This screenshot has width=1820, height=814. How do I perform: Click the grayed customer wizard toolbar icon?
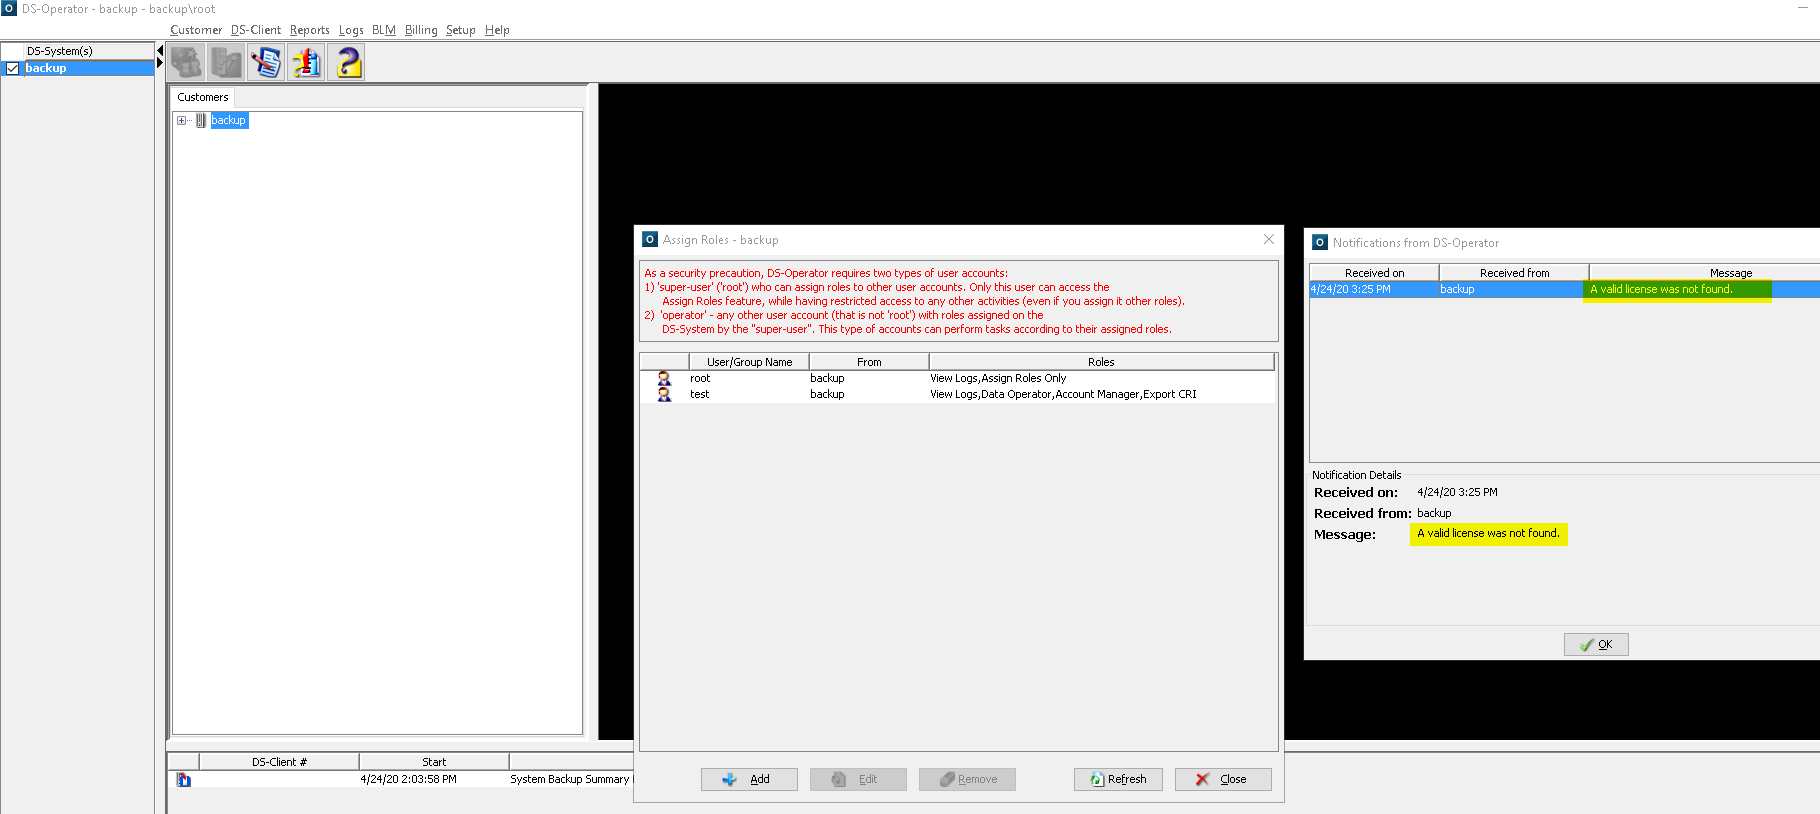tap(186, 62)
